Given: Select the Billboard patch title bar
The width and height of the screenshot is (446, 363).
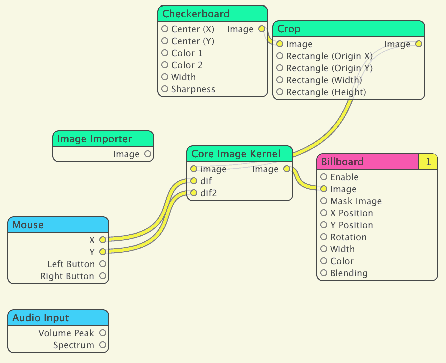Looking at the screenshot, I should [x=368, y=162].
